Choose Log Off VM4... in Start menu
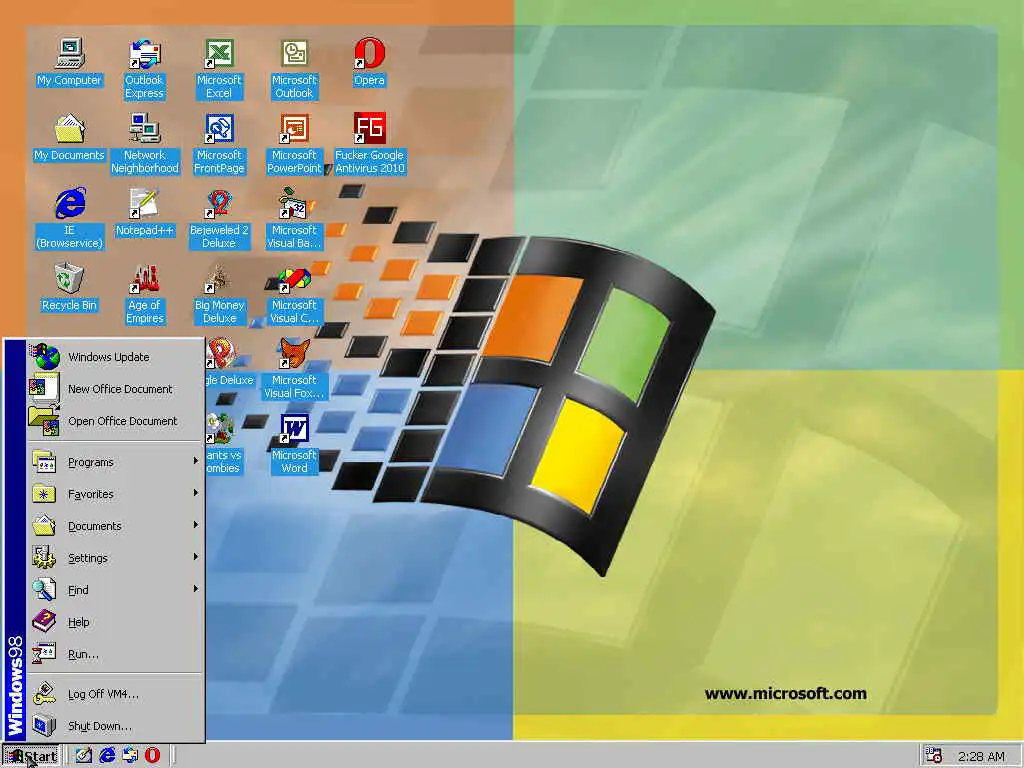The height and width of the screenshot is (768, 1024). click(x=116, y=694)
